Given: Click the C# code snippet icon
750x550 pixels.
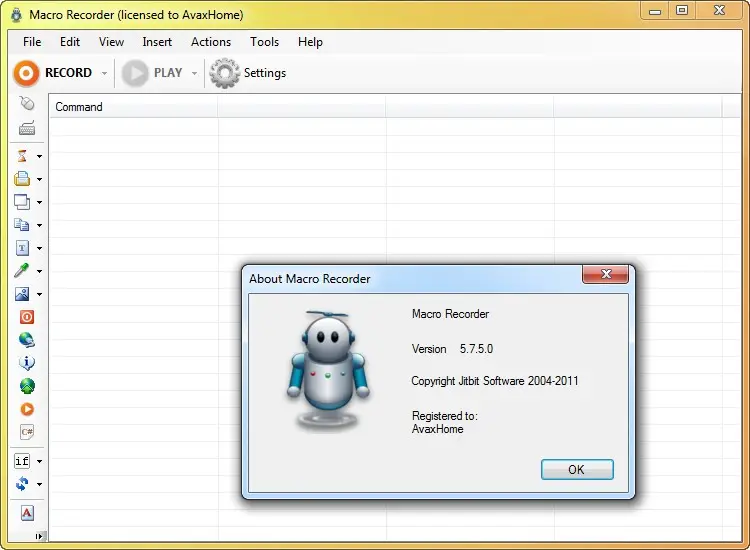Looking at the screenshot, I should (27, 432).
